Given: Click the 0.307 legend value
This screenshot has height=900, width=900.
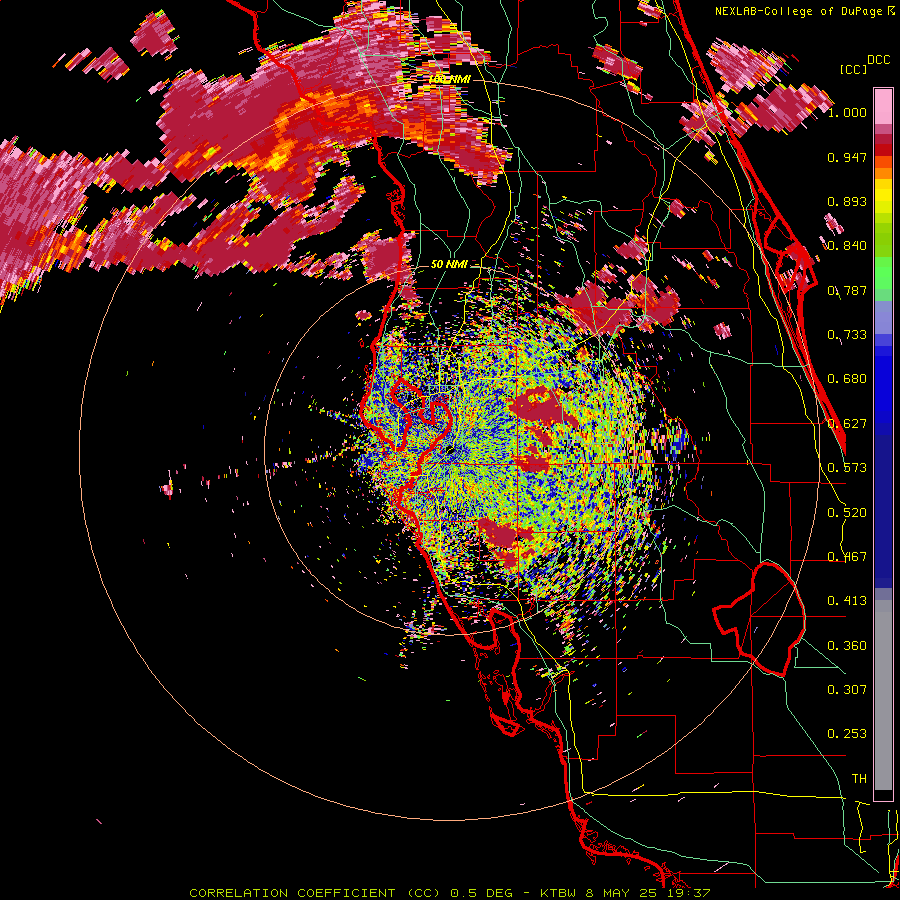Looking at the screenshot, I should coord(847,690).
